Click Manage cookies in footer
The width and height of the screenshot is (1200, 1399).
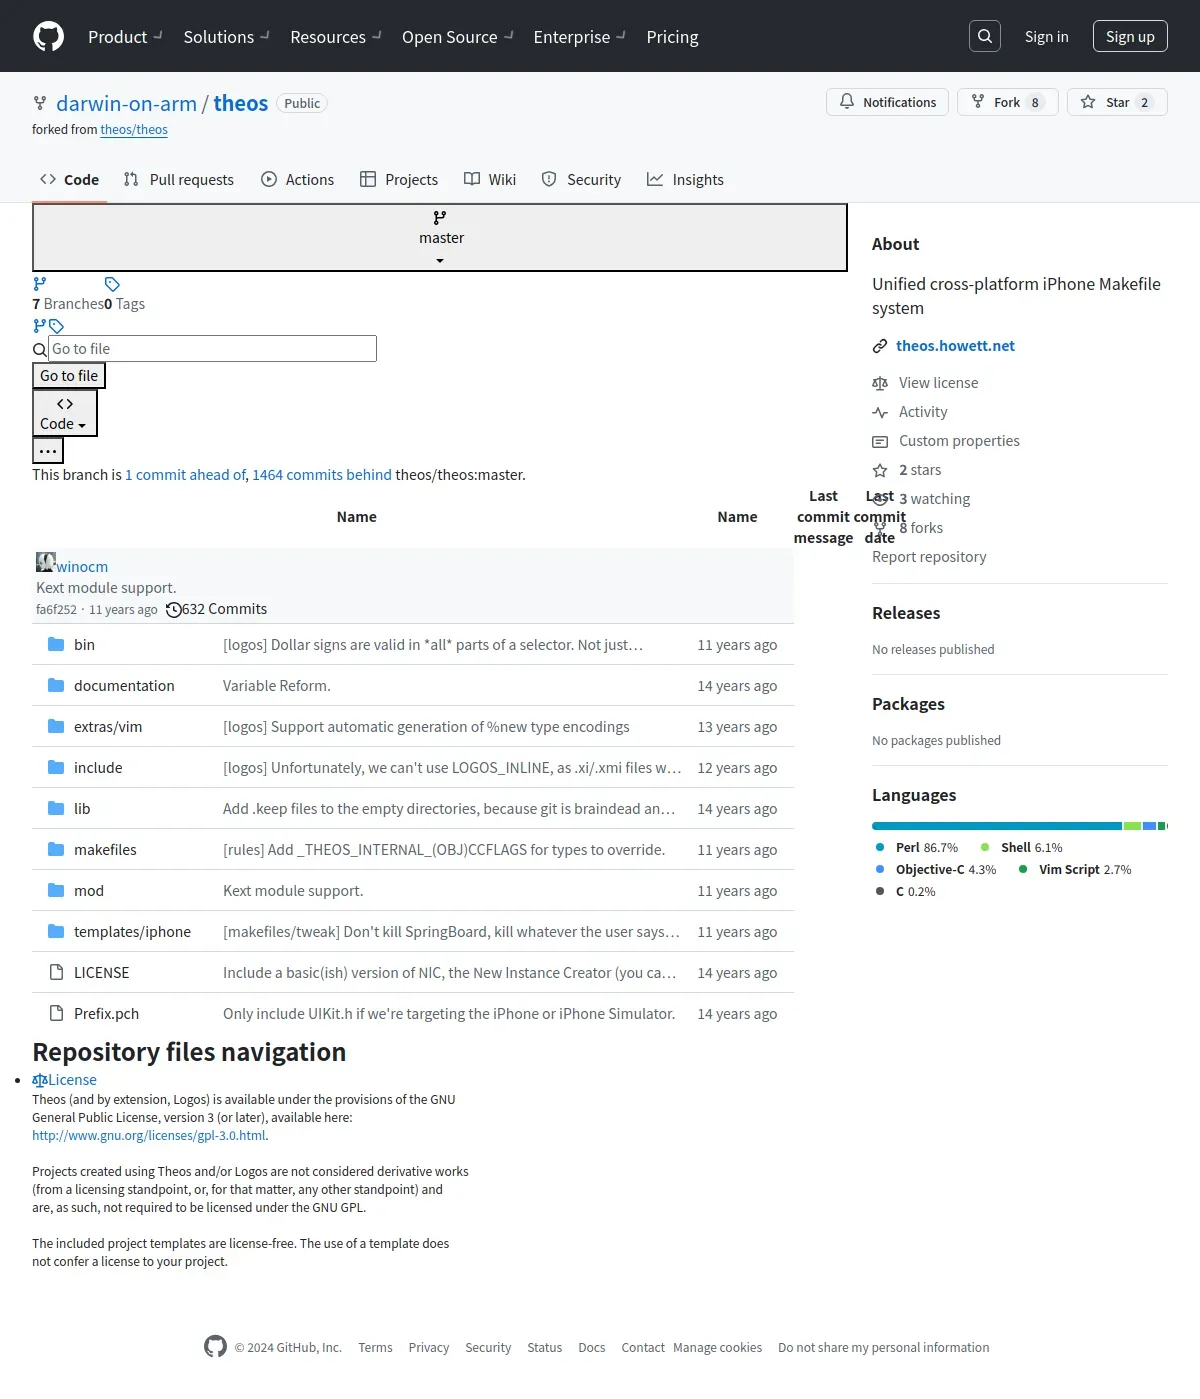[717, 1348]
